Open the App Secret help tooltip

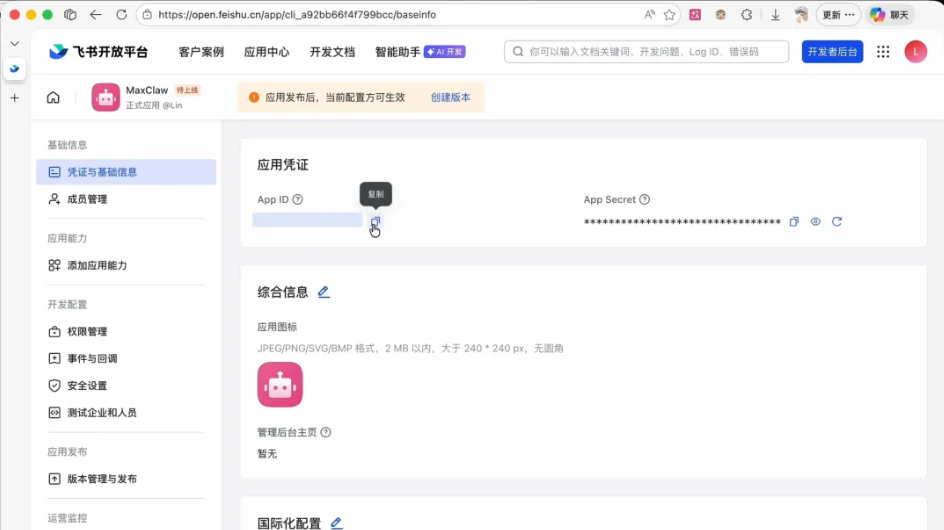(644, 199)
